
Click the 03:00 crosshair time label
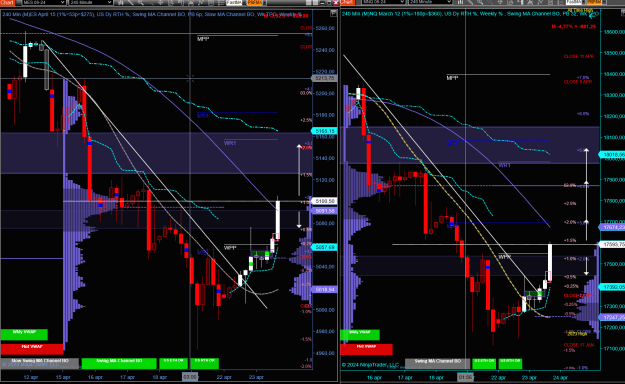190,377
